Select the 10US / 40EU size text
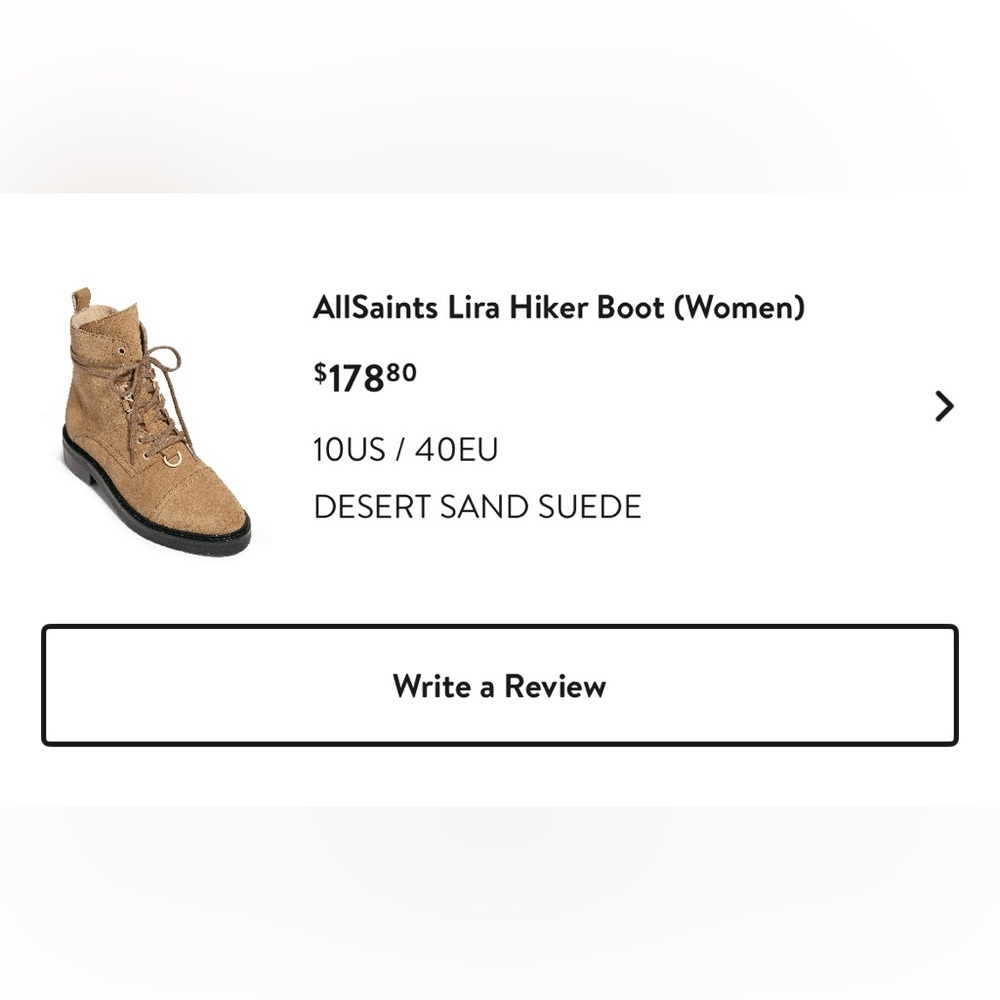The width and height of the screenshot is (1000, 1000). (x=405, y=450)
